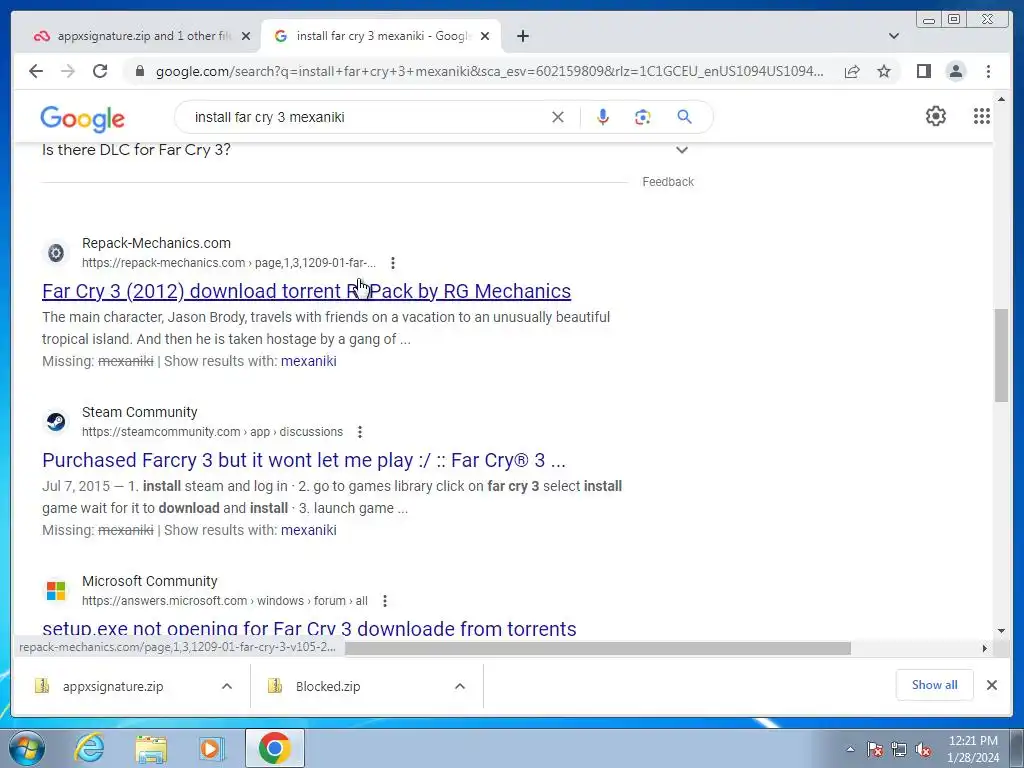The height and width of the screenshot is (768, 1024).
Task: Click the steamcommunity.com URL breadcrumb
Action: [x=212, y=432]
